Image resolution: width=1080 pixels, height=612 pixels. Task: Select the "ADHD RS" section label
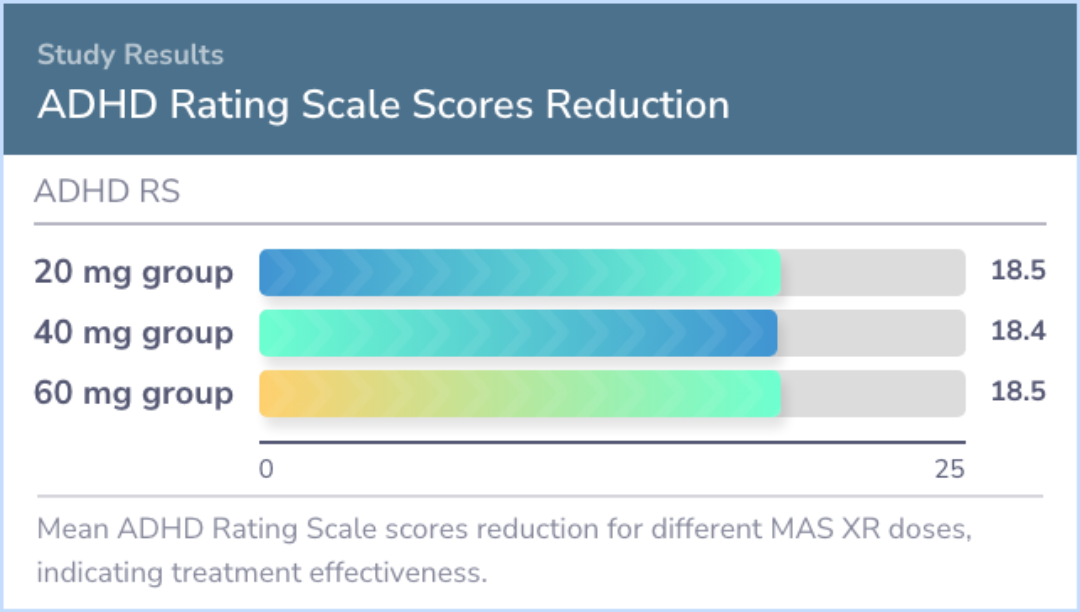pyautogui.click(x=107, y=192)
